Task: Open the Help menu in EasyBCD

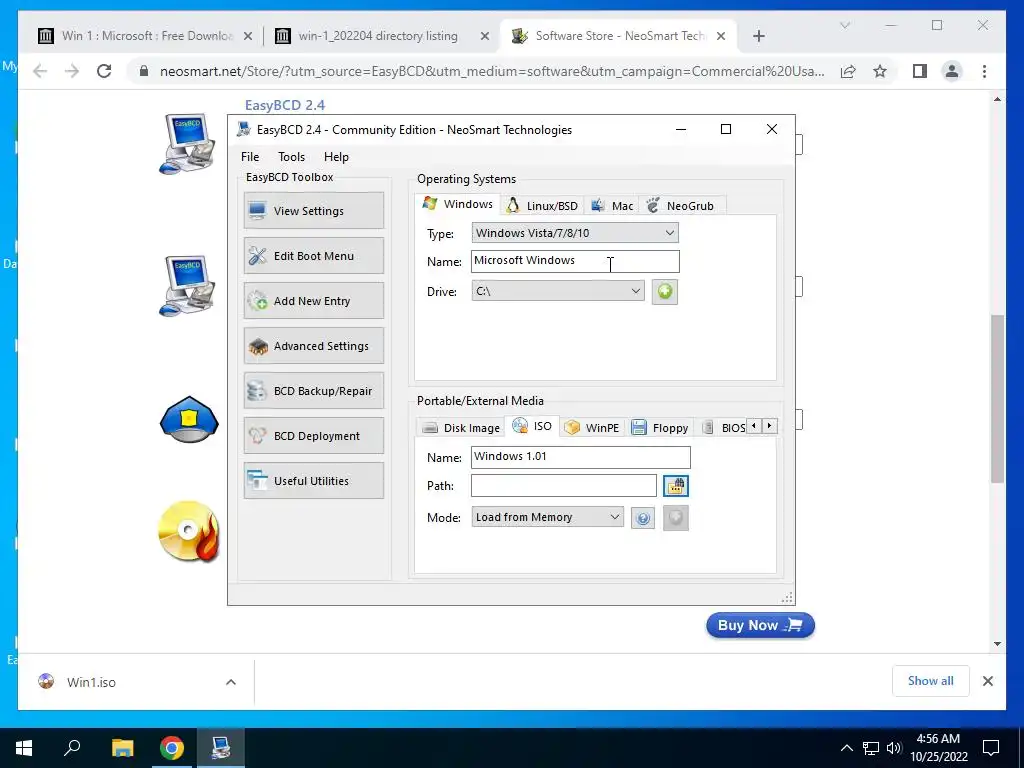Action: click(336, 157)
